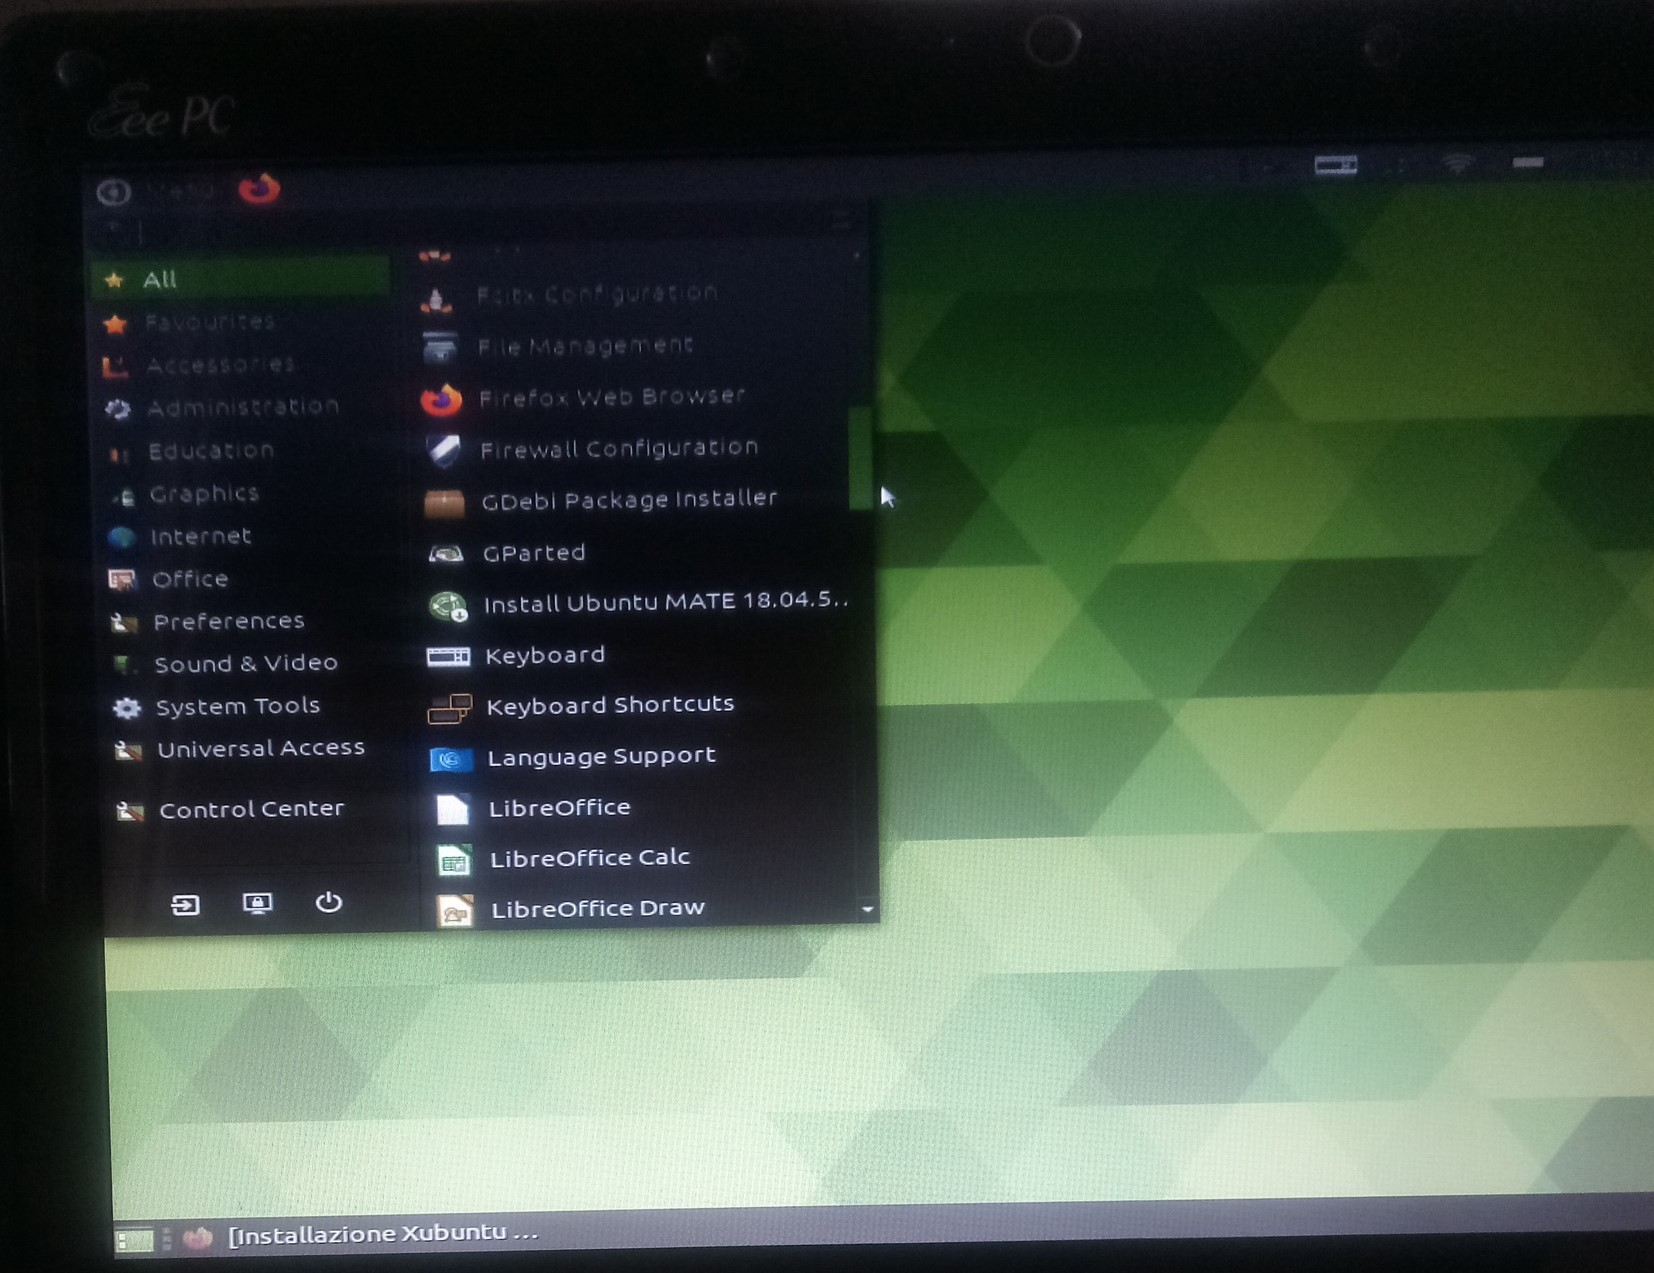The width and height of the screenshot is (1654, 1273).
Task: Click the Menu button in the top panel
Action: [x=157, y=190]
